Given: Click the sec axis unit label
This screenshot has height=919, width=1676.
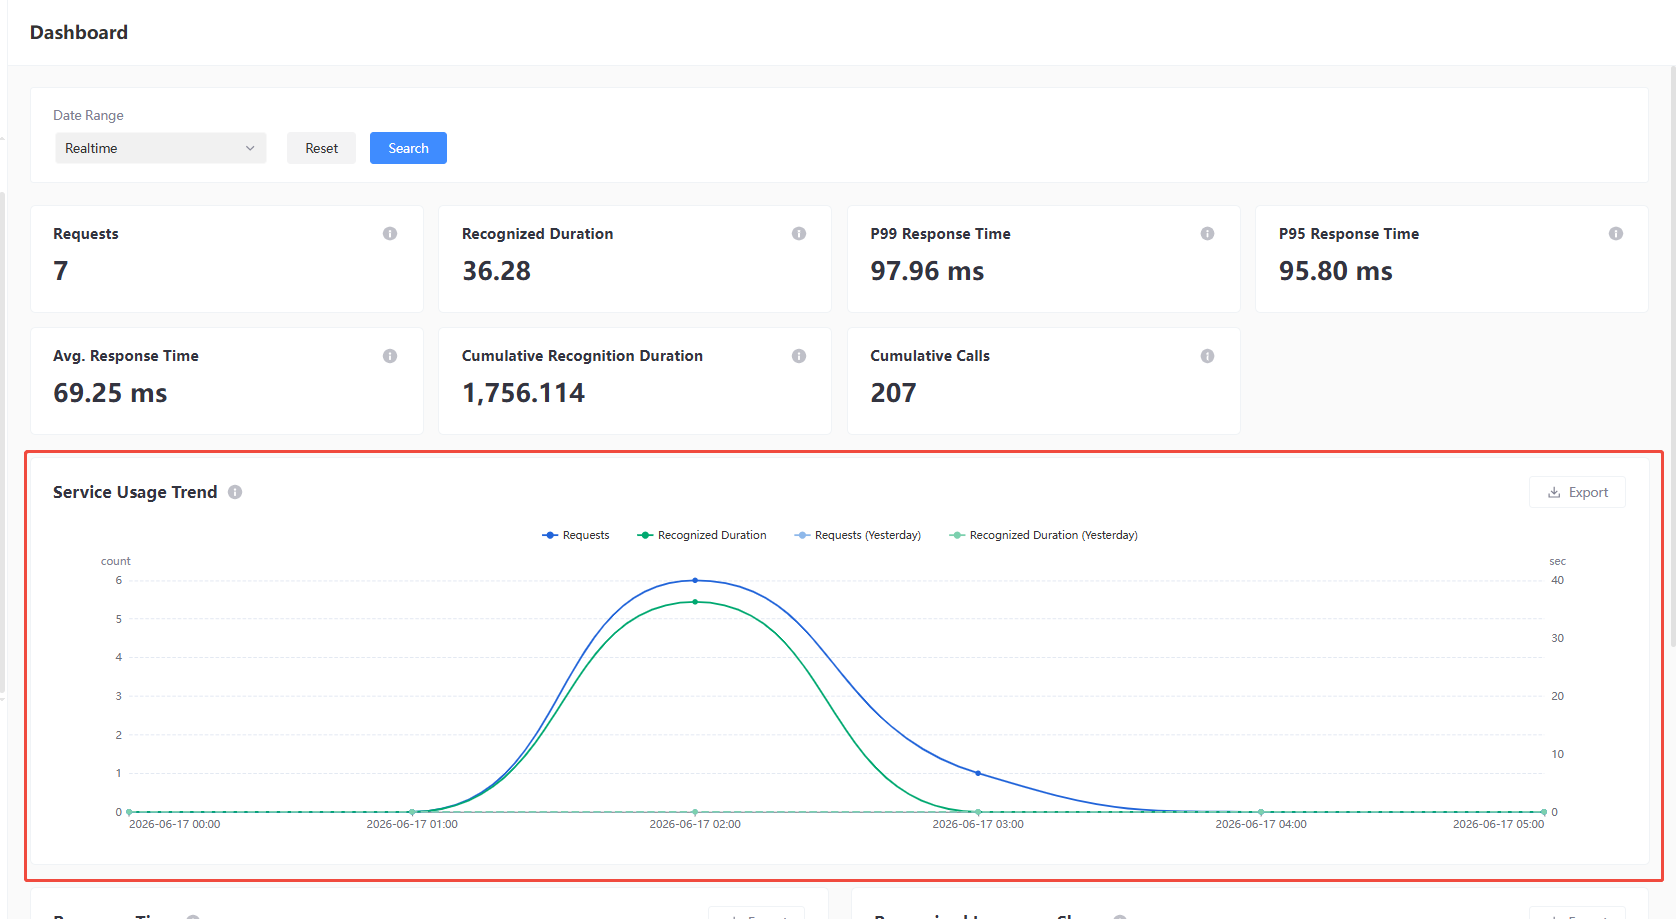Looking at the screenshot, I should [x=1558, y=561].
